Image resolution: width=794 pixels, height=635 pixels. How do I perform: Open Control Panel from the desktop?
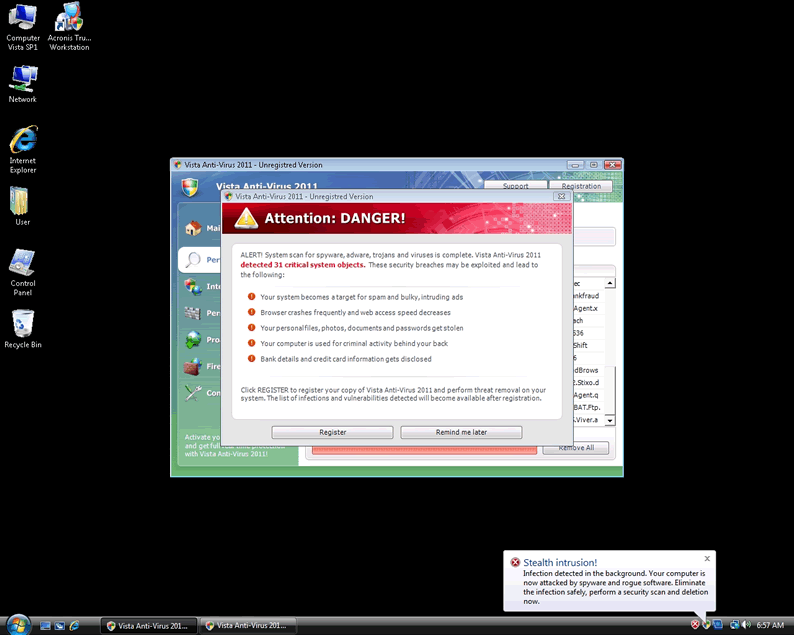pyautogui.click(x=23, y=270)
